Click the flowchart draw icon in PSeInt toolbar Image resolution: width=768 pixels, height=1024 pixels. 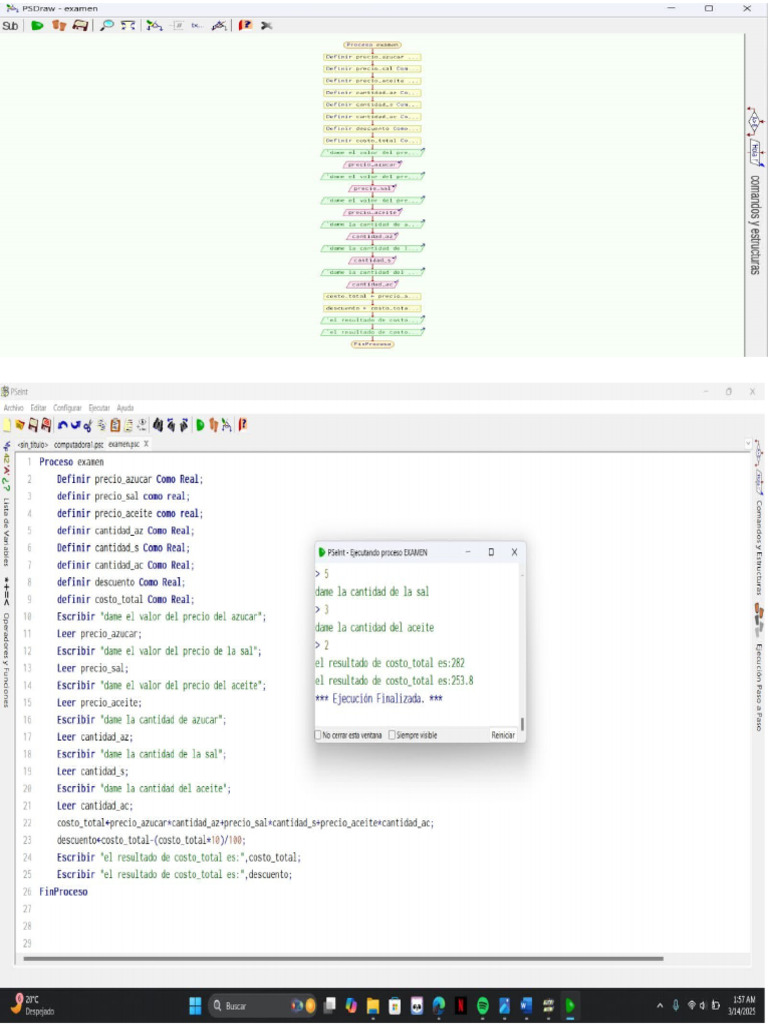click(227, 425)
